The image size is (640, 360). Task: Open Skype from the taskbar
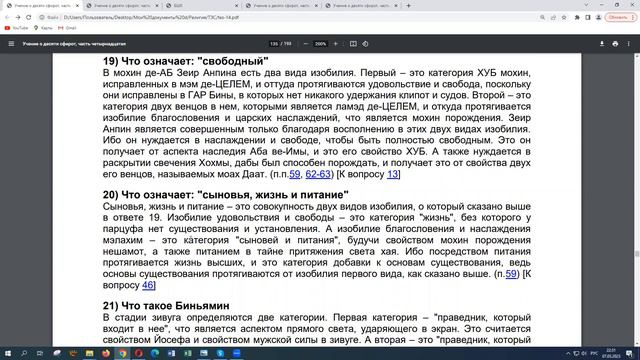click(x=220, y=353)
